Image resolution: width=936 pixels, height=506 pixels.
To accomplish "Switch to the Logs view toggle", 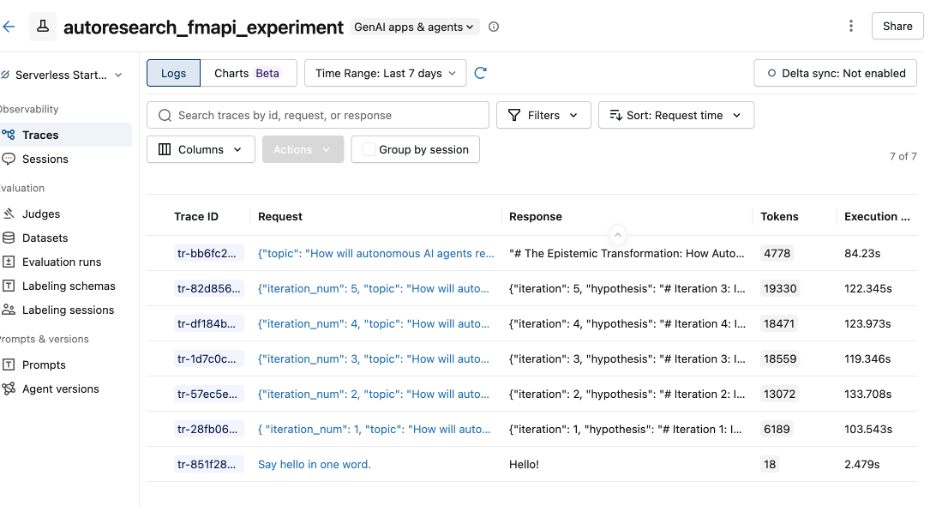I will pos(173,73).
